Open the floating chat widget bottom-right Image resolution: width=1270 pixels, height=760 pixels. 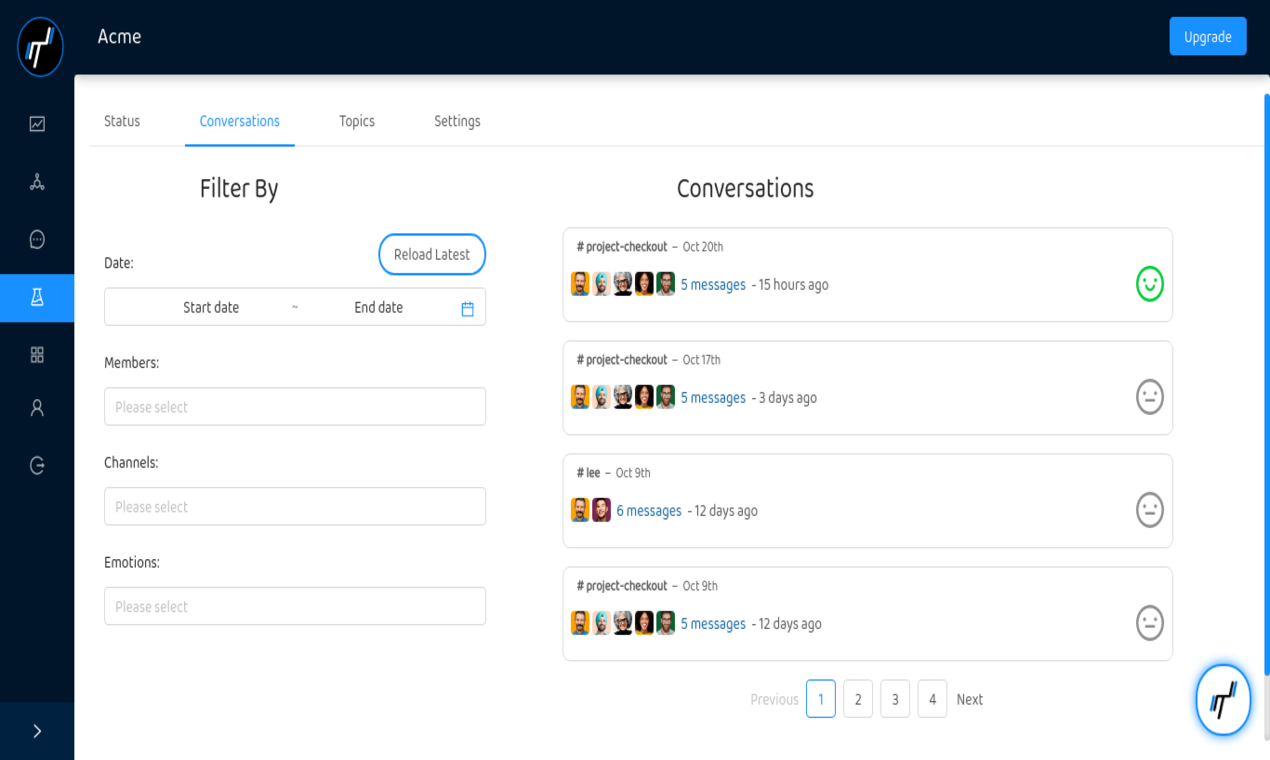[1222, 700]
